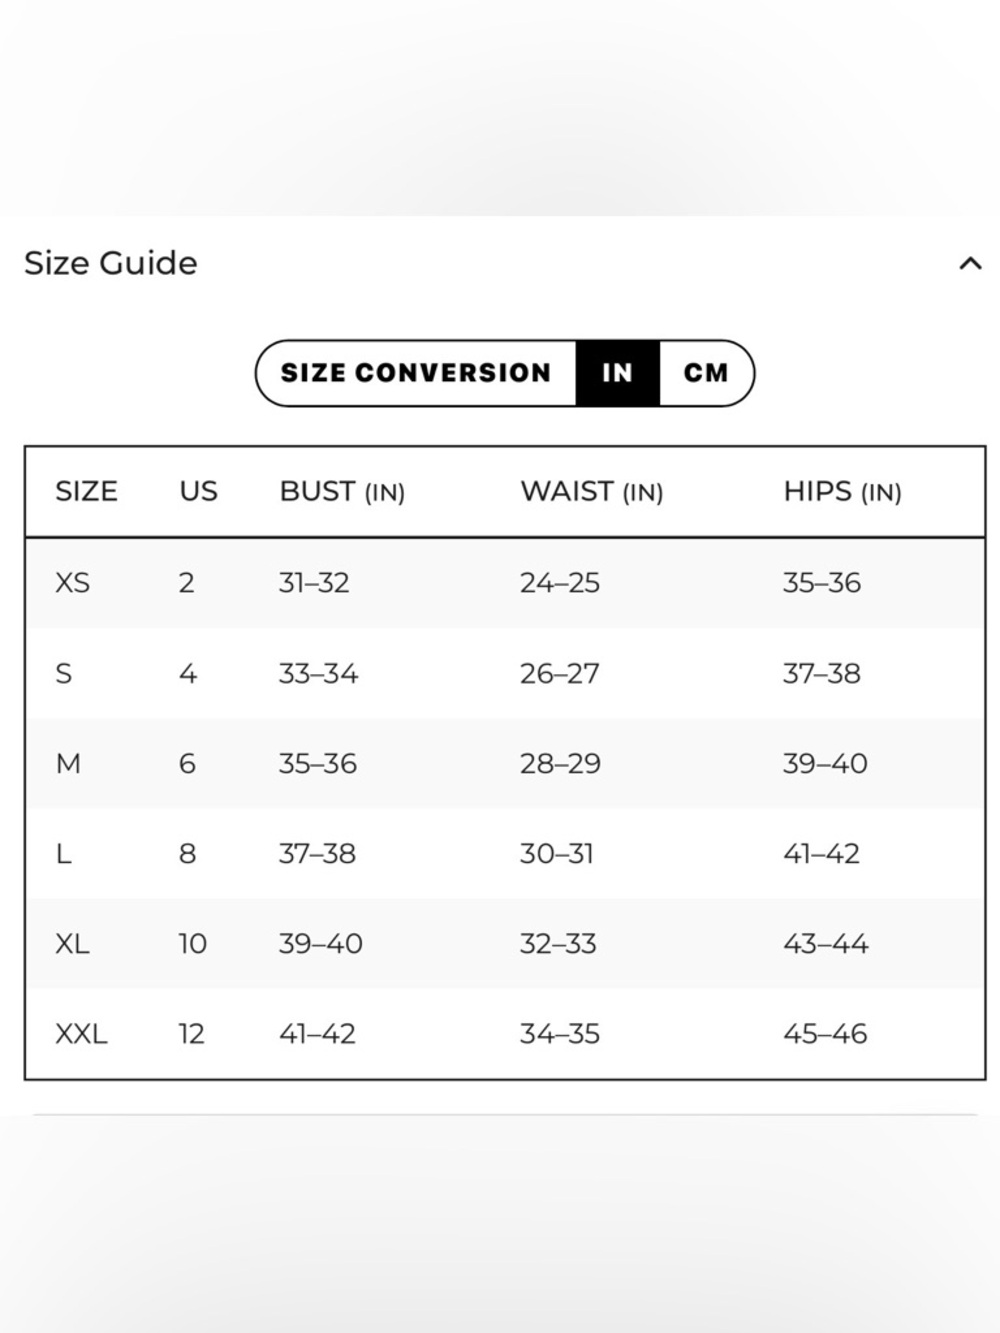Click the SIZE column header

pyautogui.click(x=86, y=491)
